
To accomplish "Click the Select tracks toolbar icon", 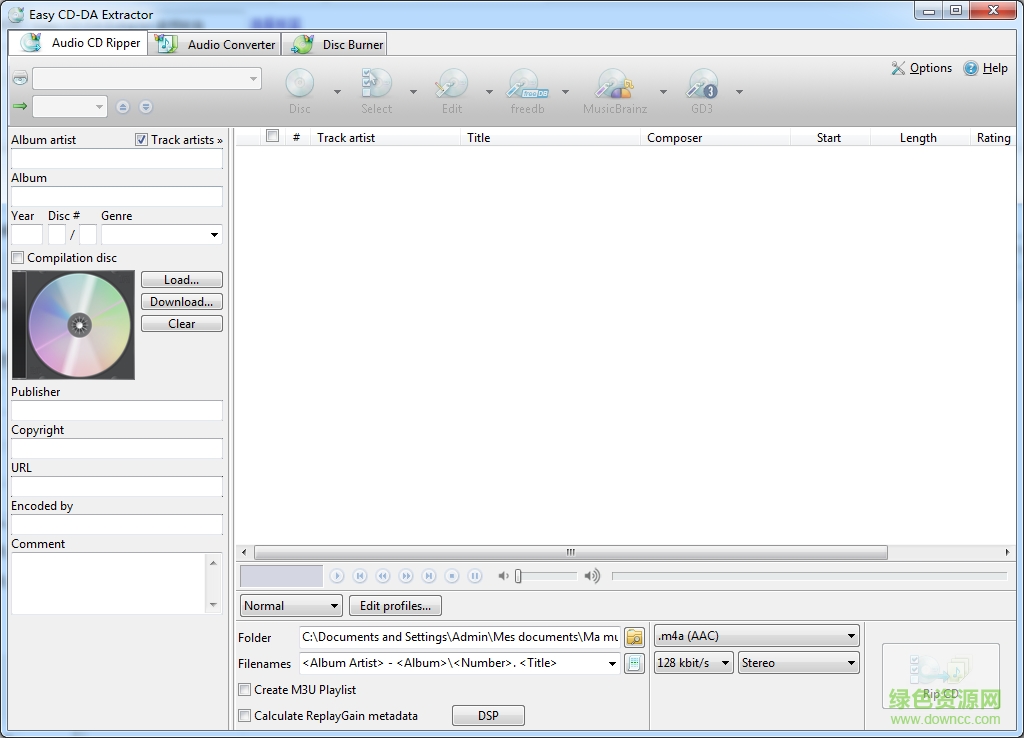I will (375, 85).
